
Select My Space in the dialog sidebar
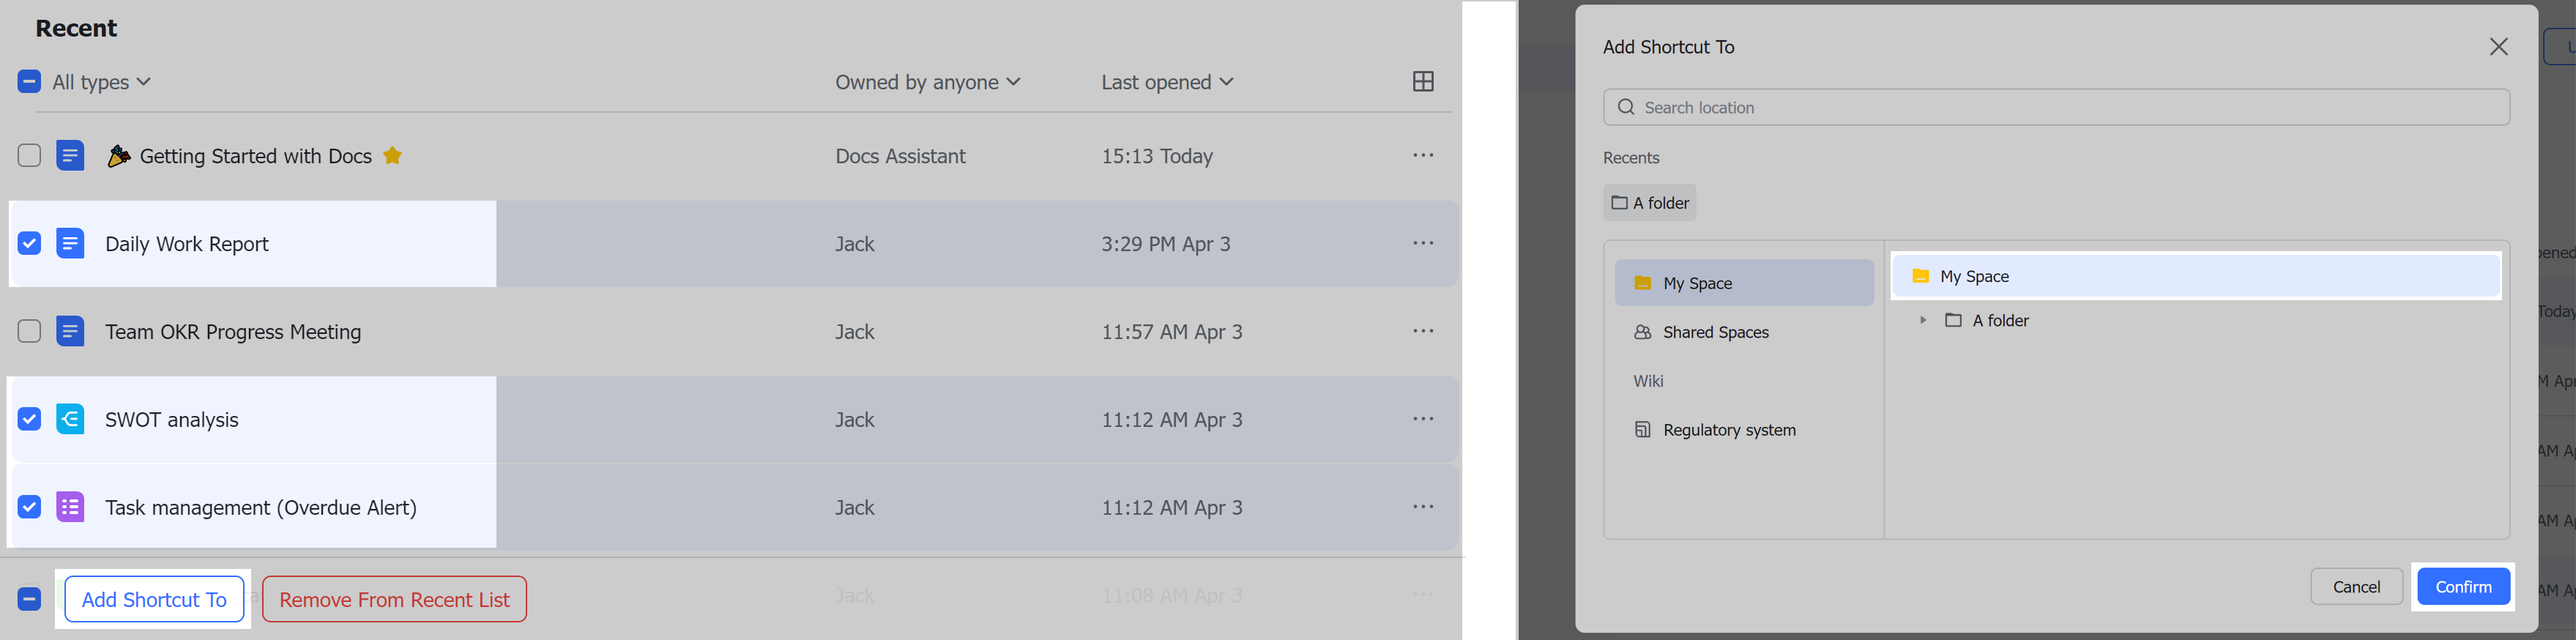coord(1744,283)
